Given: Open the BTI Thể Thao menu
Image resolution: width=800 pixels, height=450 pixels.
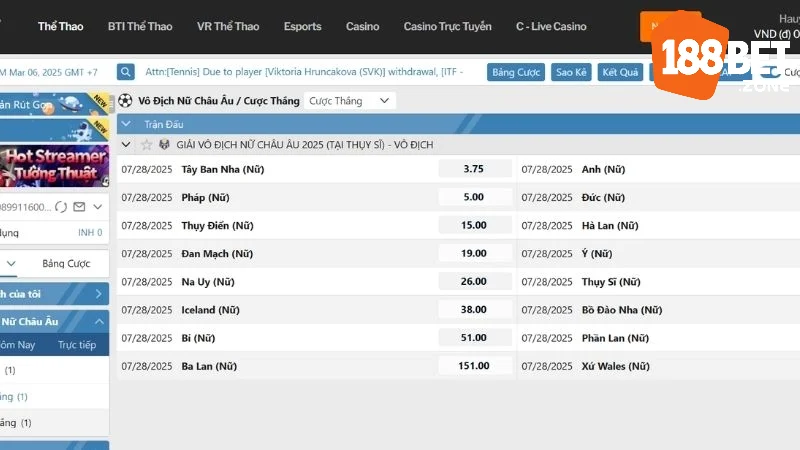Looking at the screenshot, I should click(140, 27).
